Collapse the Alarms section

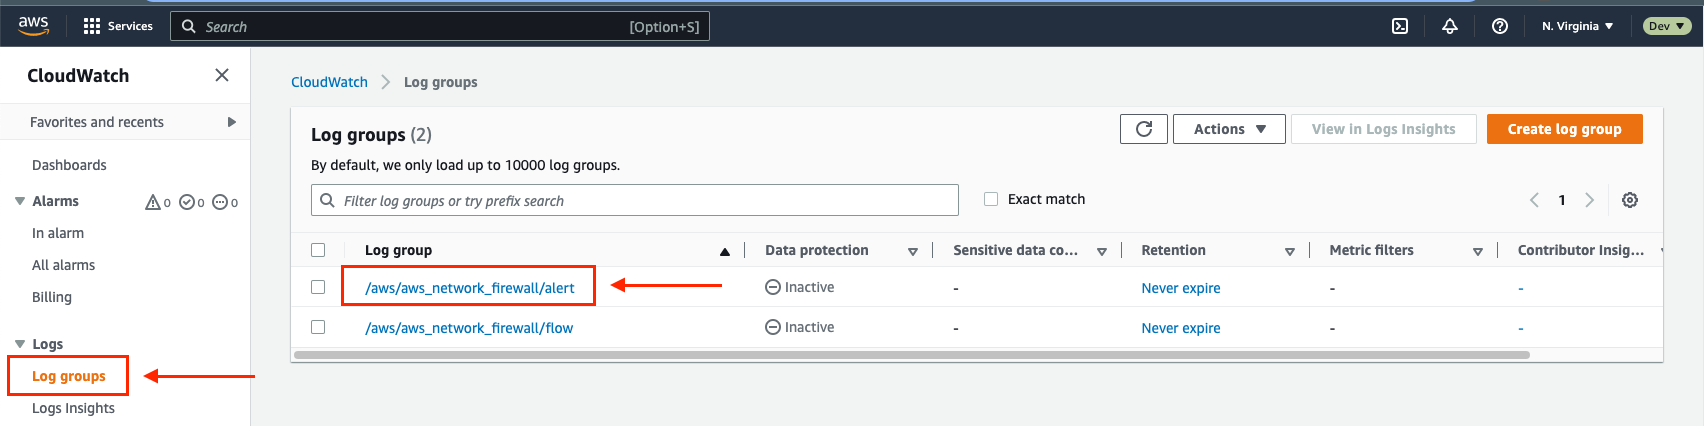click(x=20, y=201)
